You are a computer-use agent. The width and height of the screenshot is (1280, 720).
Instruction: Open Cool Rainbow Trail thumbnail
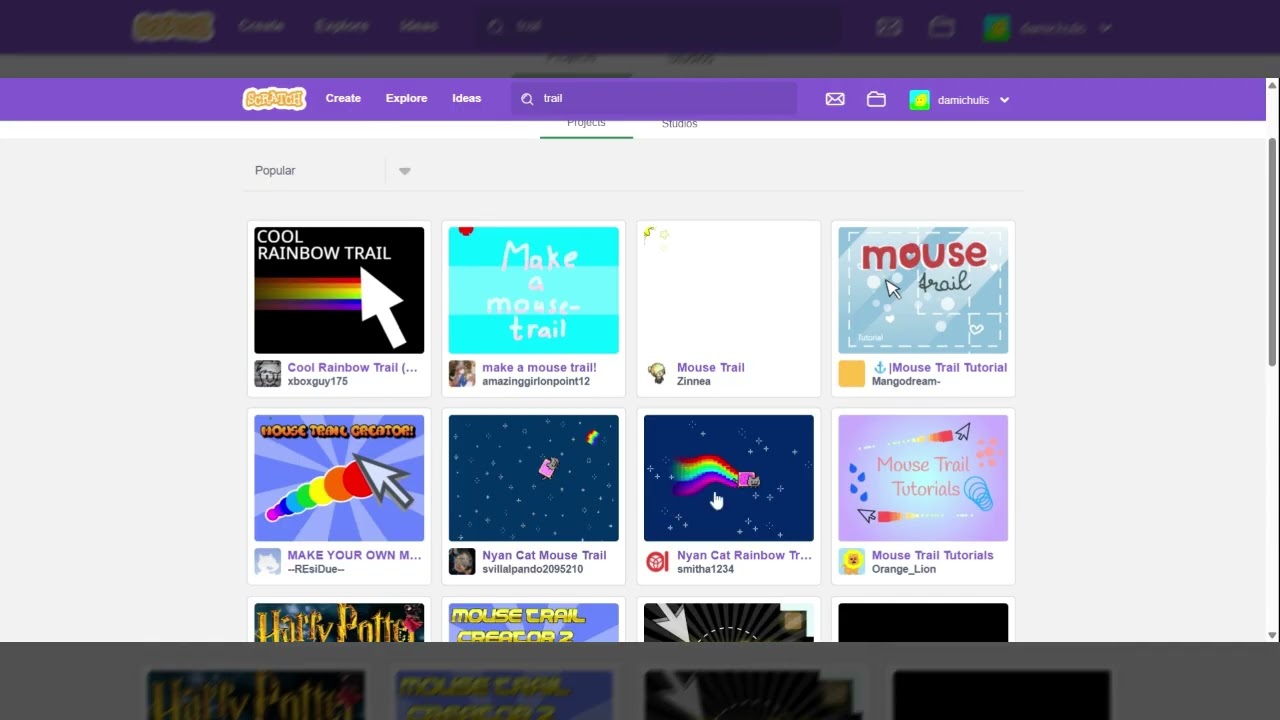tap(339, 290)
